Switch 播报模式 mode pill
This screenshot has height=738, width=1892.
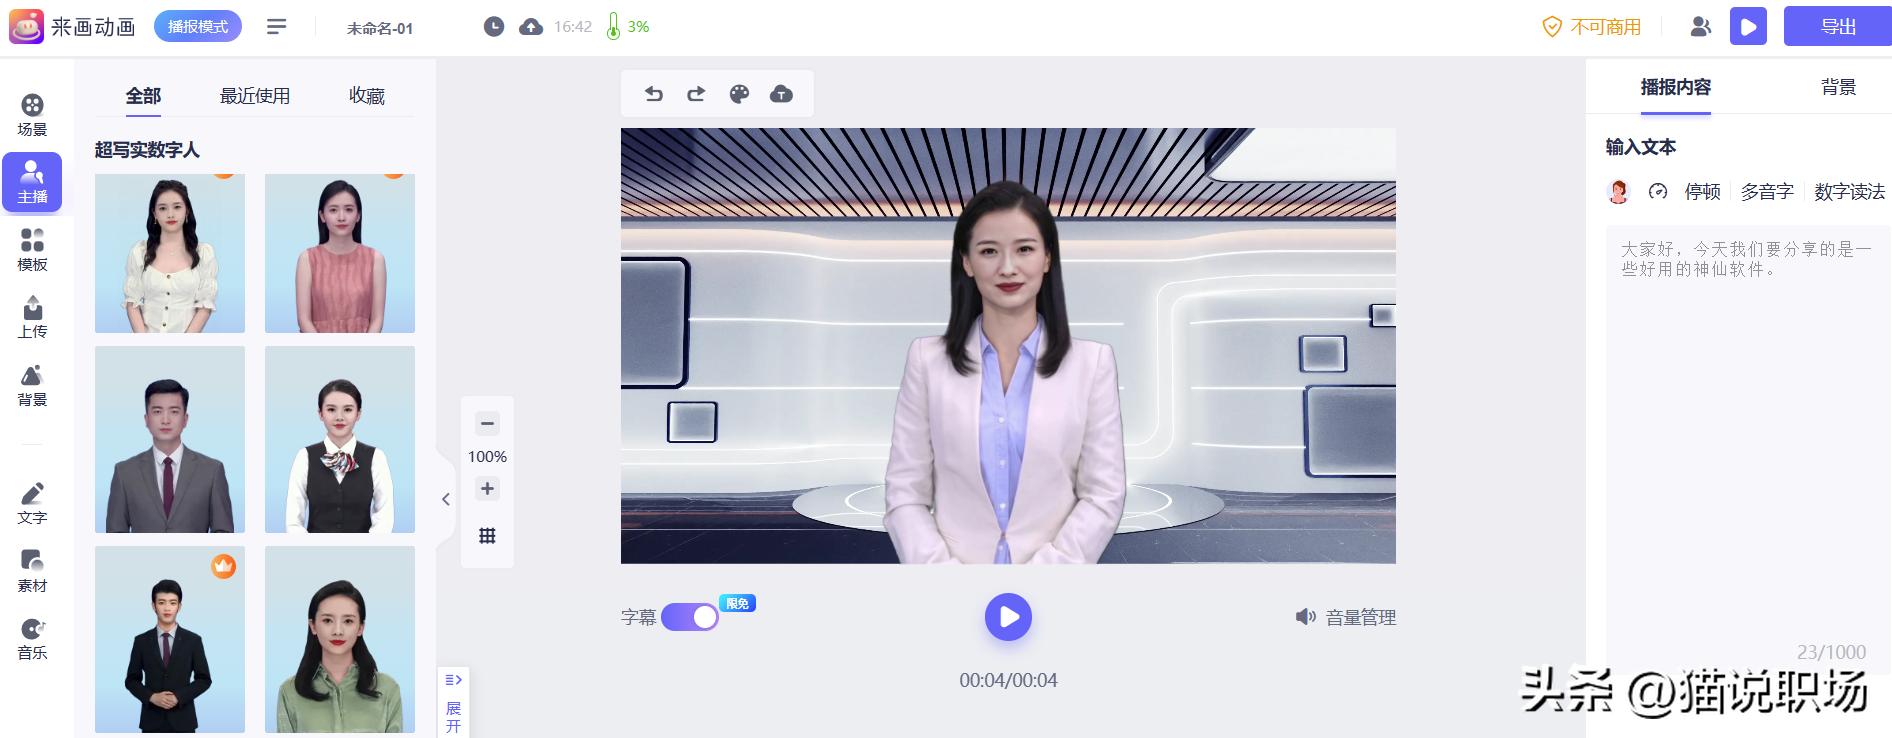198,27
